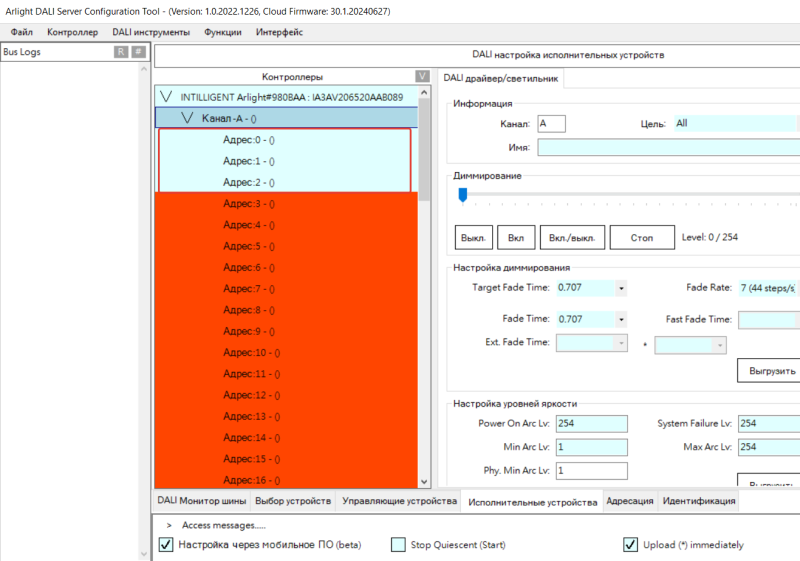Open the Цель target dropdown

coord(735,123)
